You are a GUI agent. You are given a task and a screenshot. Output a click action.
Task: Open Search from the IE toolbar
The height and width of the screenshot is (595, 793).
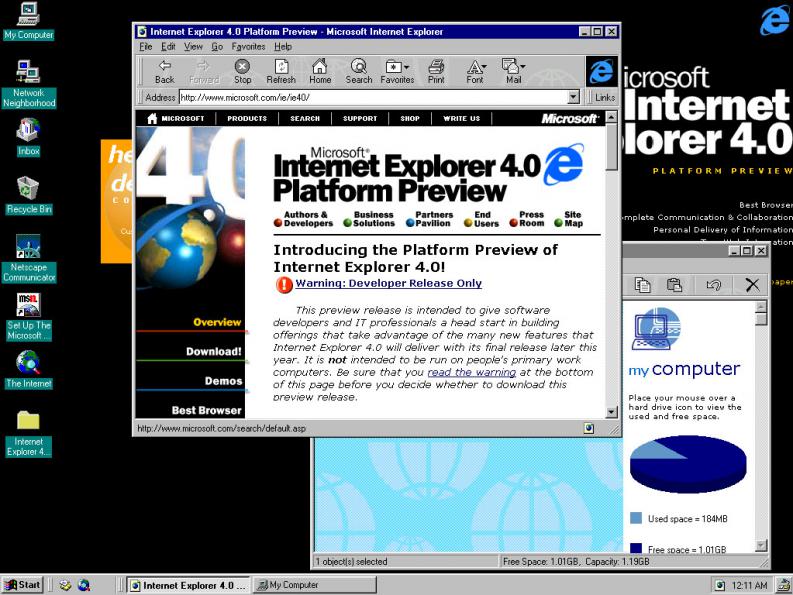[359, 71]
